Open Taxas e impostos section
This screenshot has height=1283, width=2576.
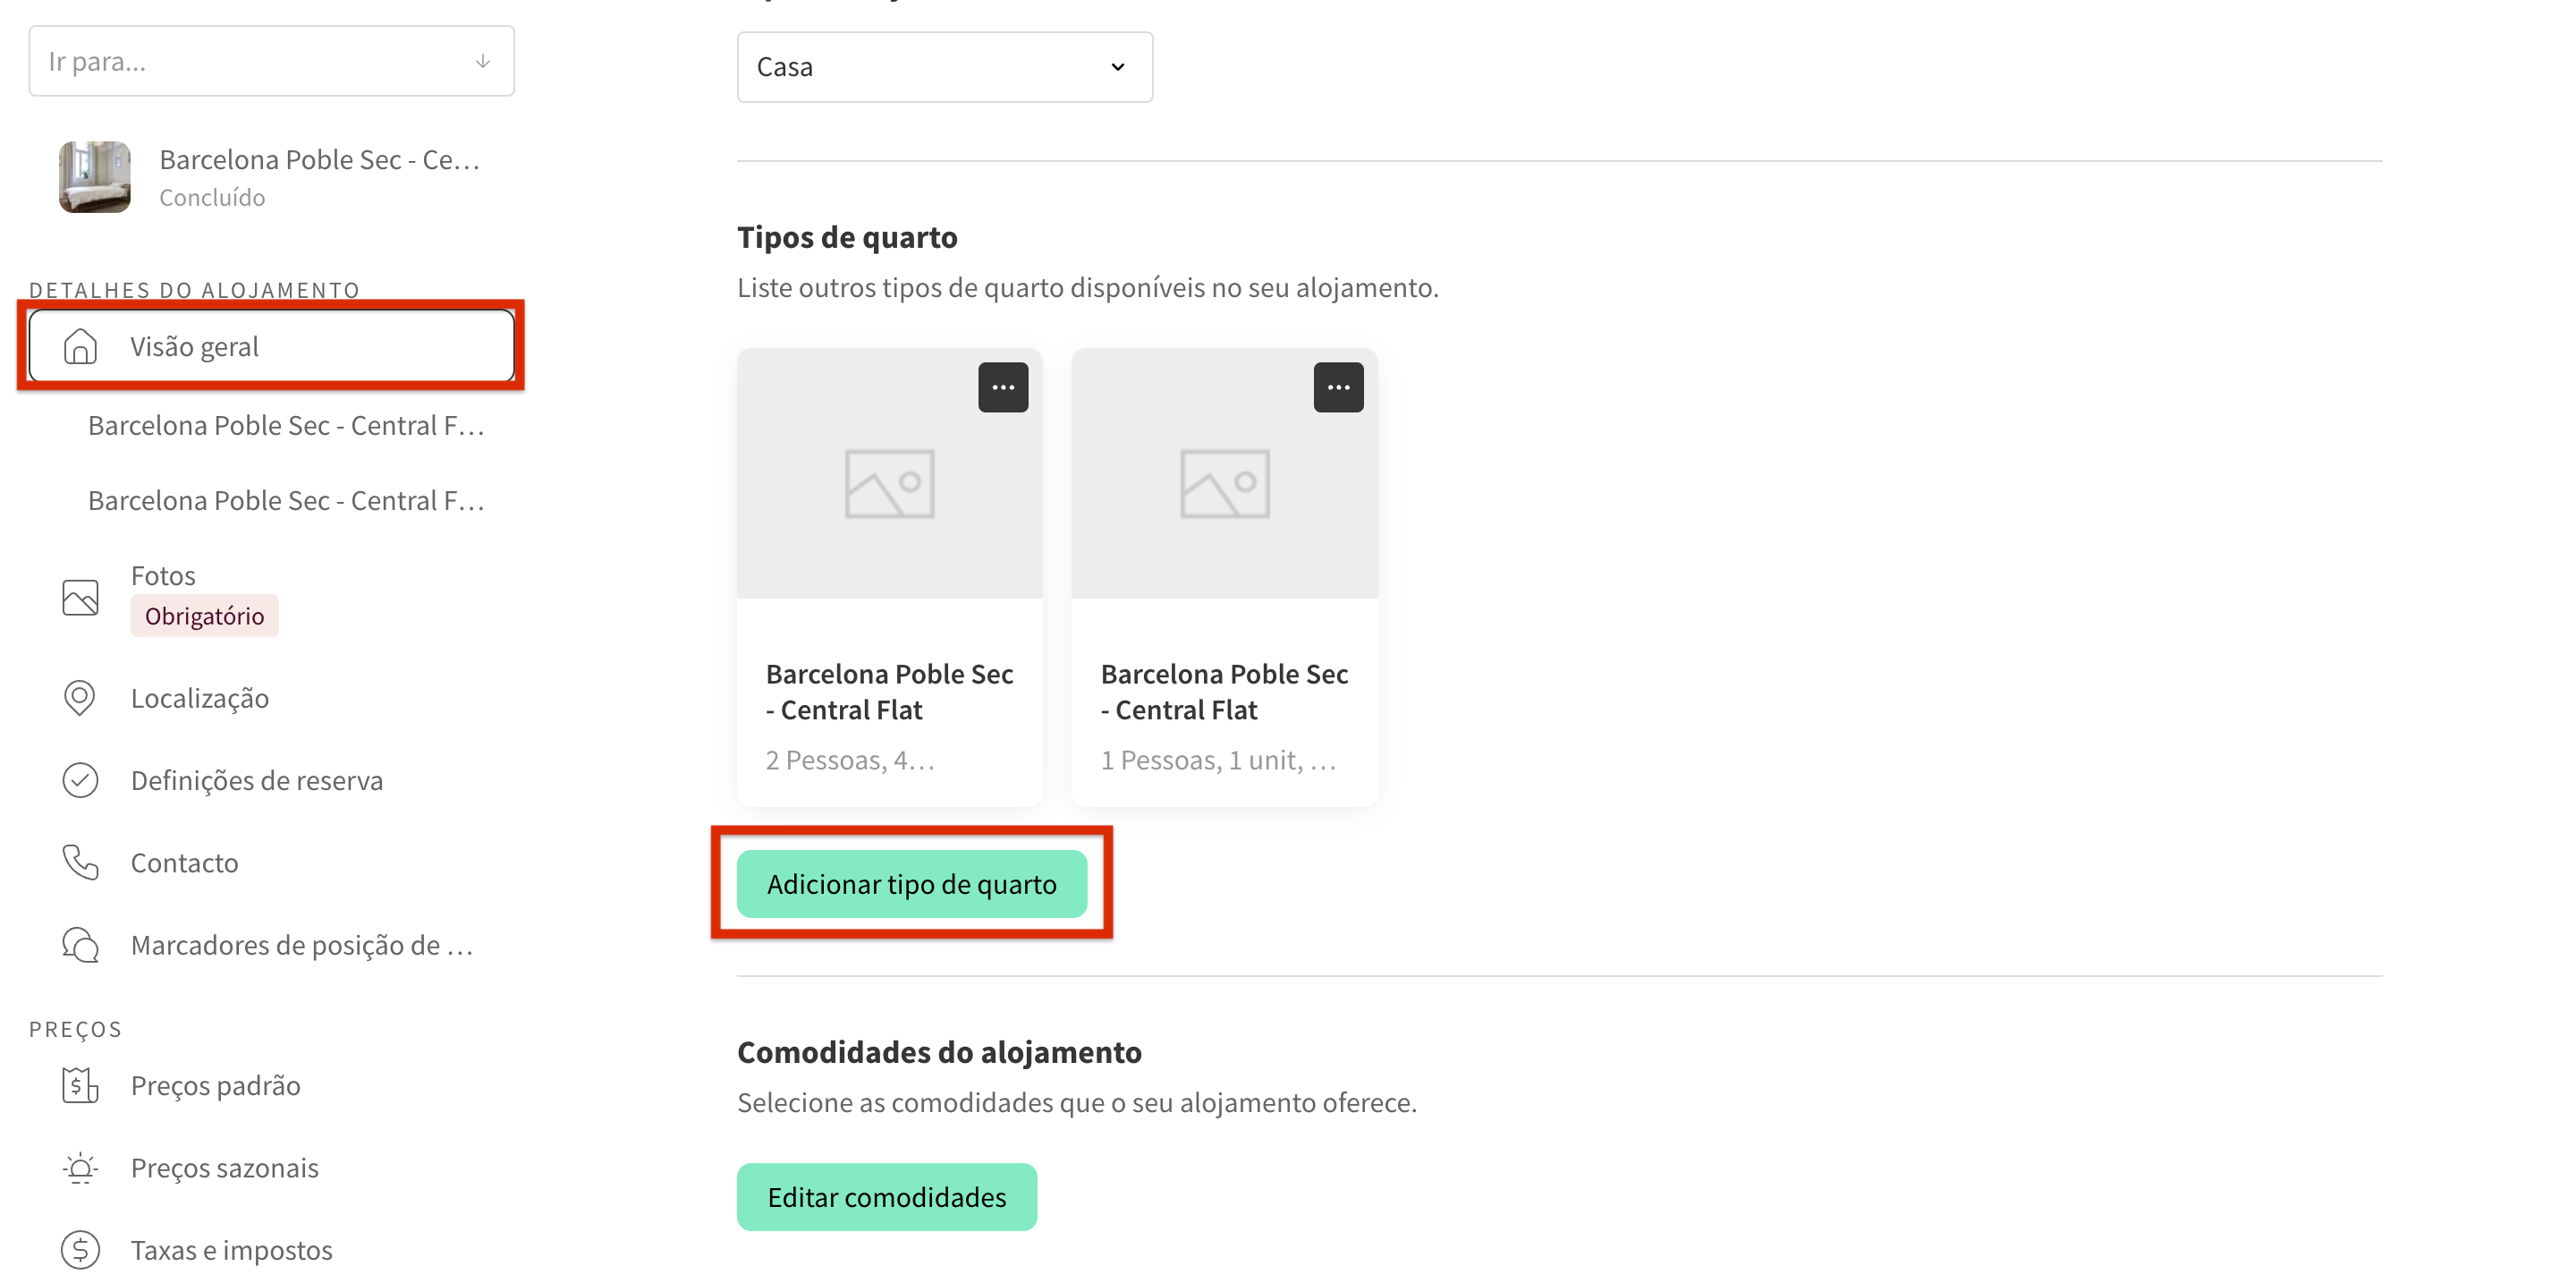(231, 1249)
